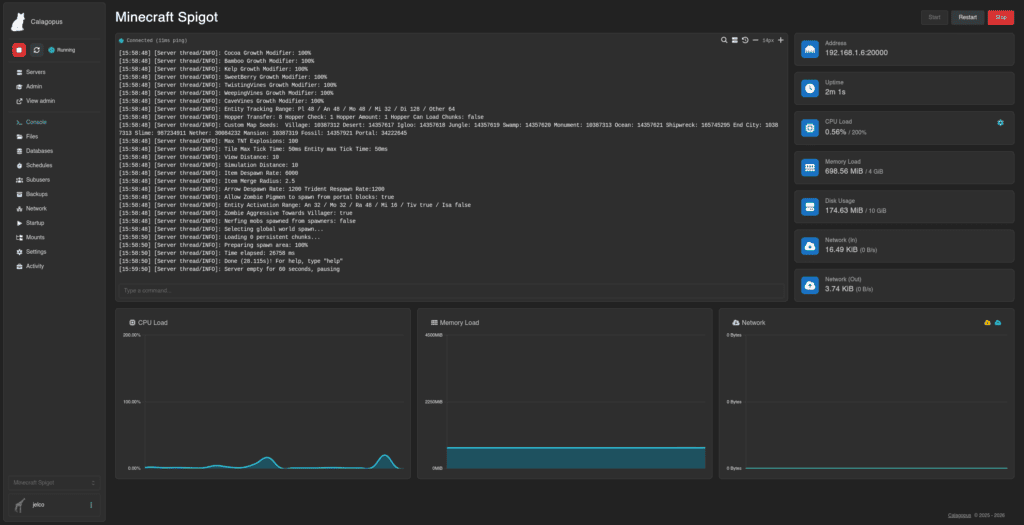Click log line 'Server empty for 60 seconds, pausing'
The image size is (1024, 525).
pos(229,269)
